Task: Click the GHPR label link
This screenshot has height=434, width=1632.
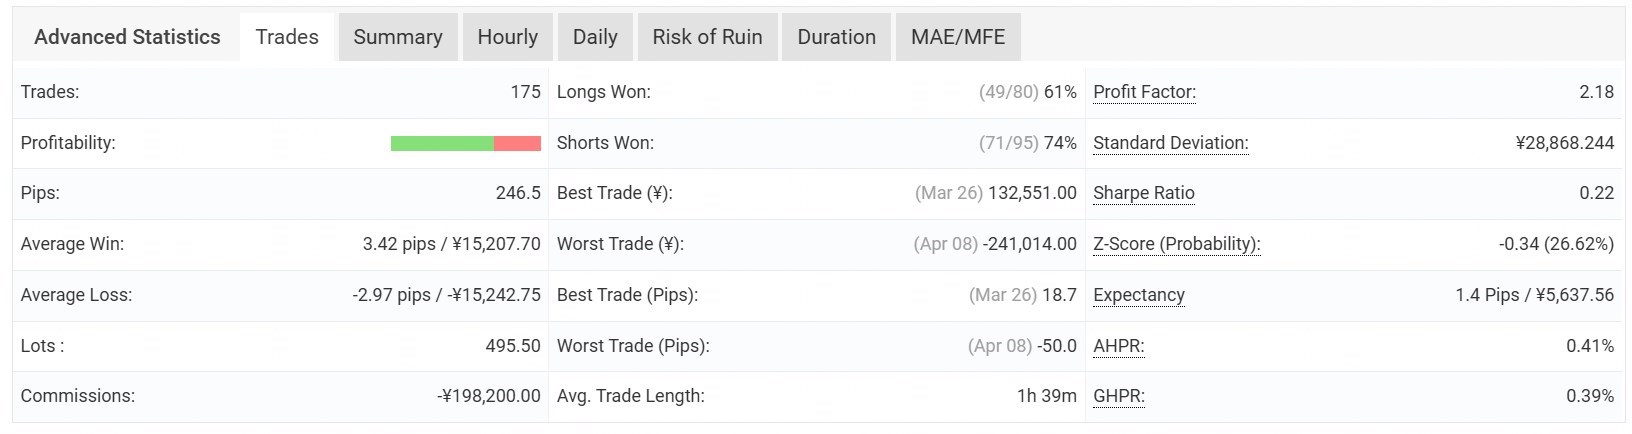Action: (x=1118, y=396)
